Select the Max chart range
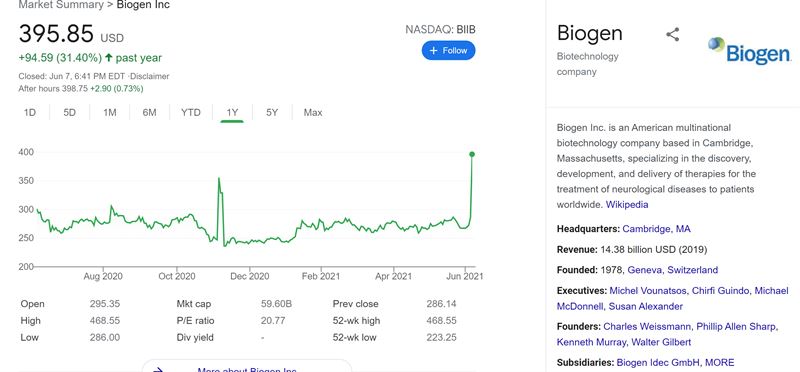 pyautogui.click(x=313, y=112)
